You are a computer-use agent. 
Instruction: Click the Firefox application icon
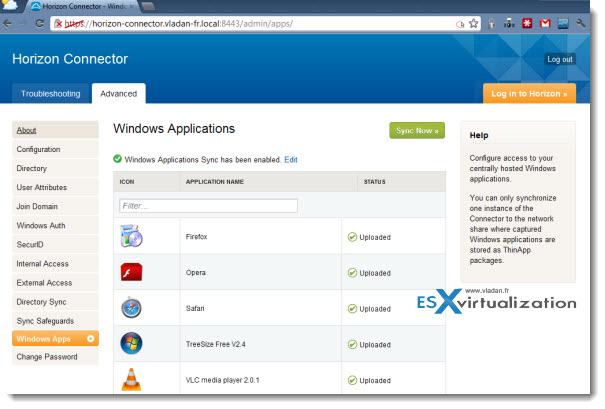click(132, 237)
